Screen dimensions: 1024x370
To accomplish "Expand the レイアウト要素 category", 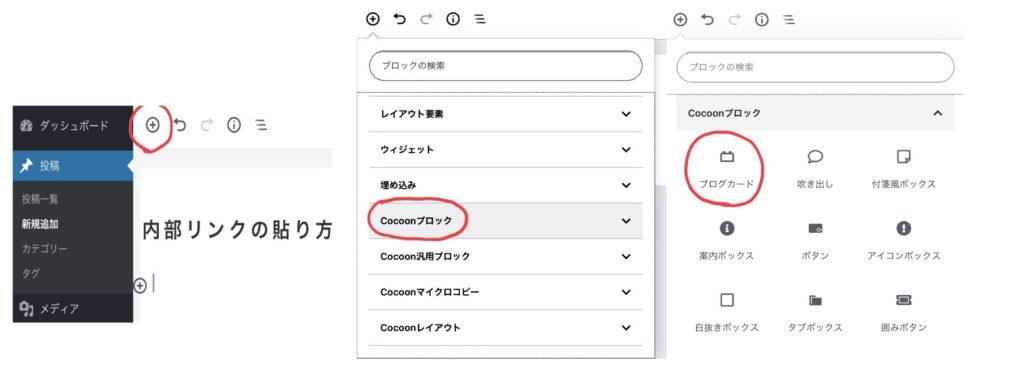I will (505, 114).
